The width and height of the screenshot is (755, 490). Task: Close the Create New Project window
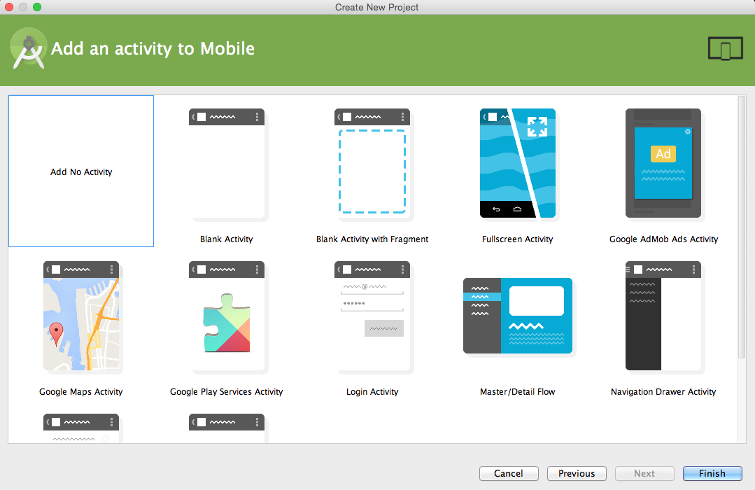pos(9,7)
